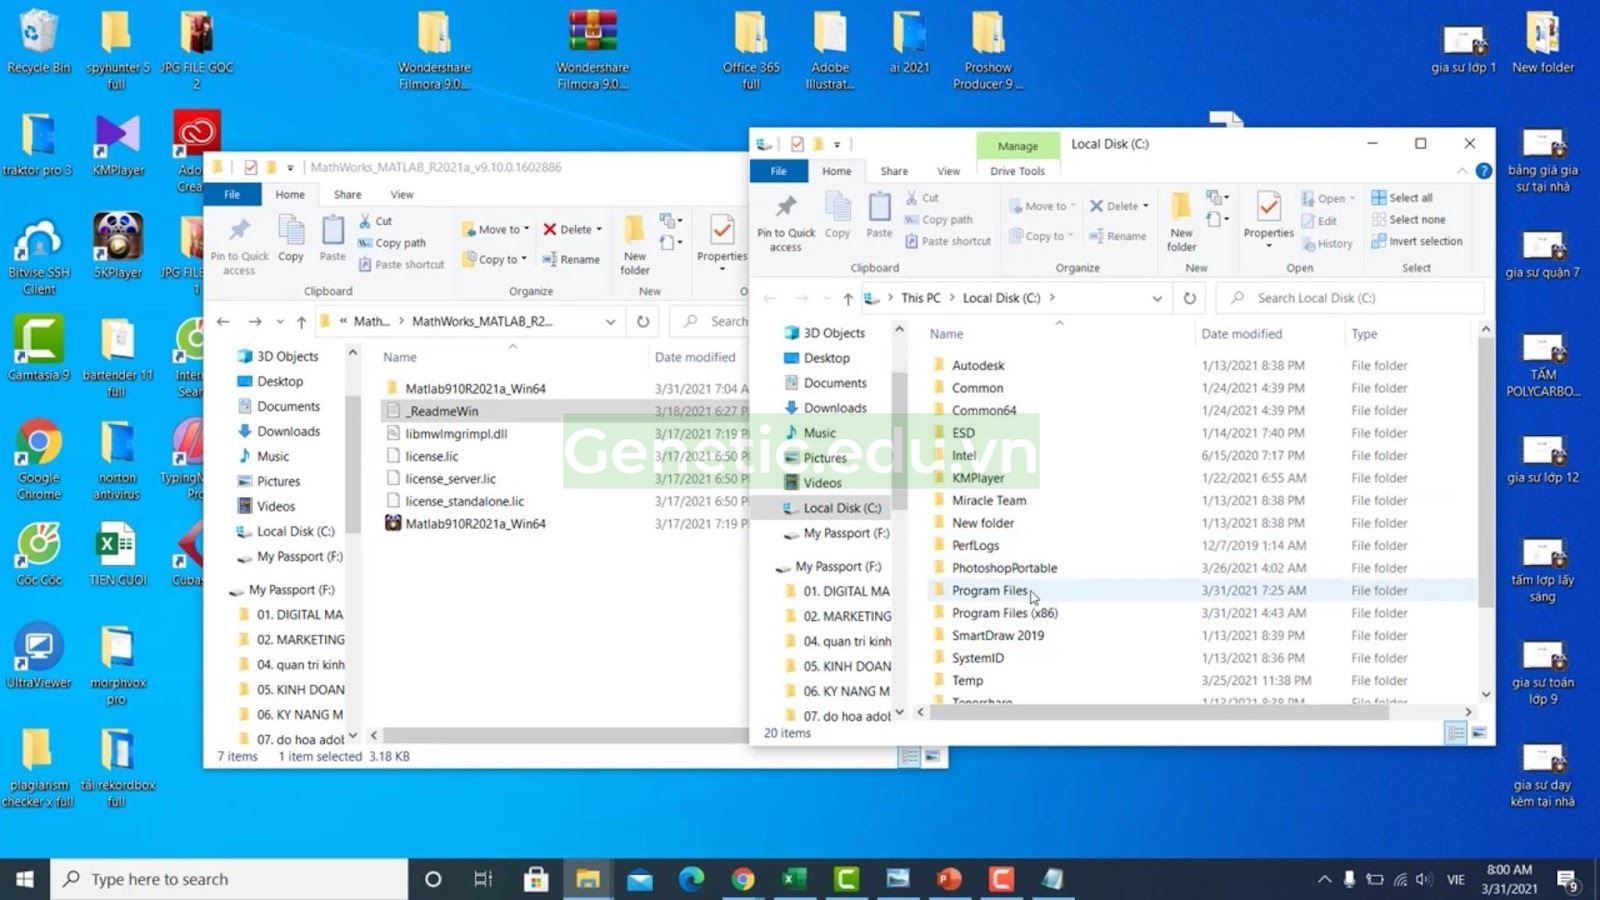Click Up arrow in Local Disk navigation bar
Image resolution: width=1600 pixels, height=900 pixels.
tap(848, 298)
